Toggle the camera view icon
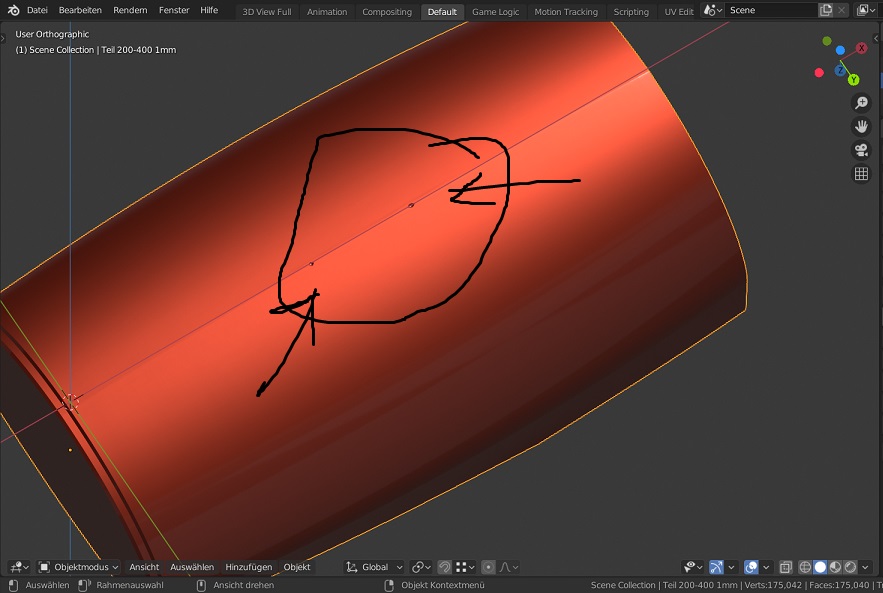 (x=860, y=150)
